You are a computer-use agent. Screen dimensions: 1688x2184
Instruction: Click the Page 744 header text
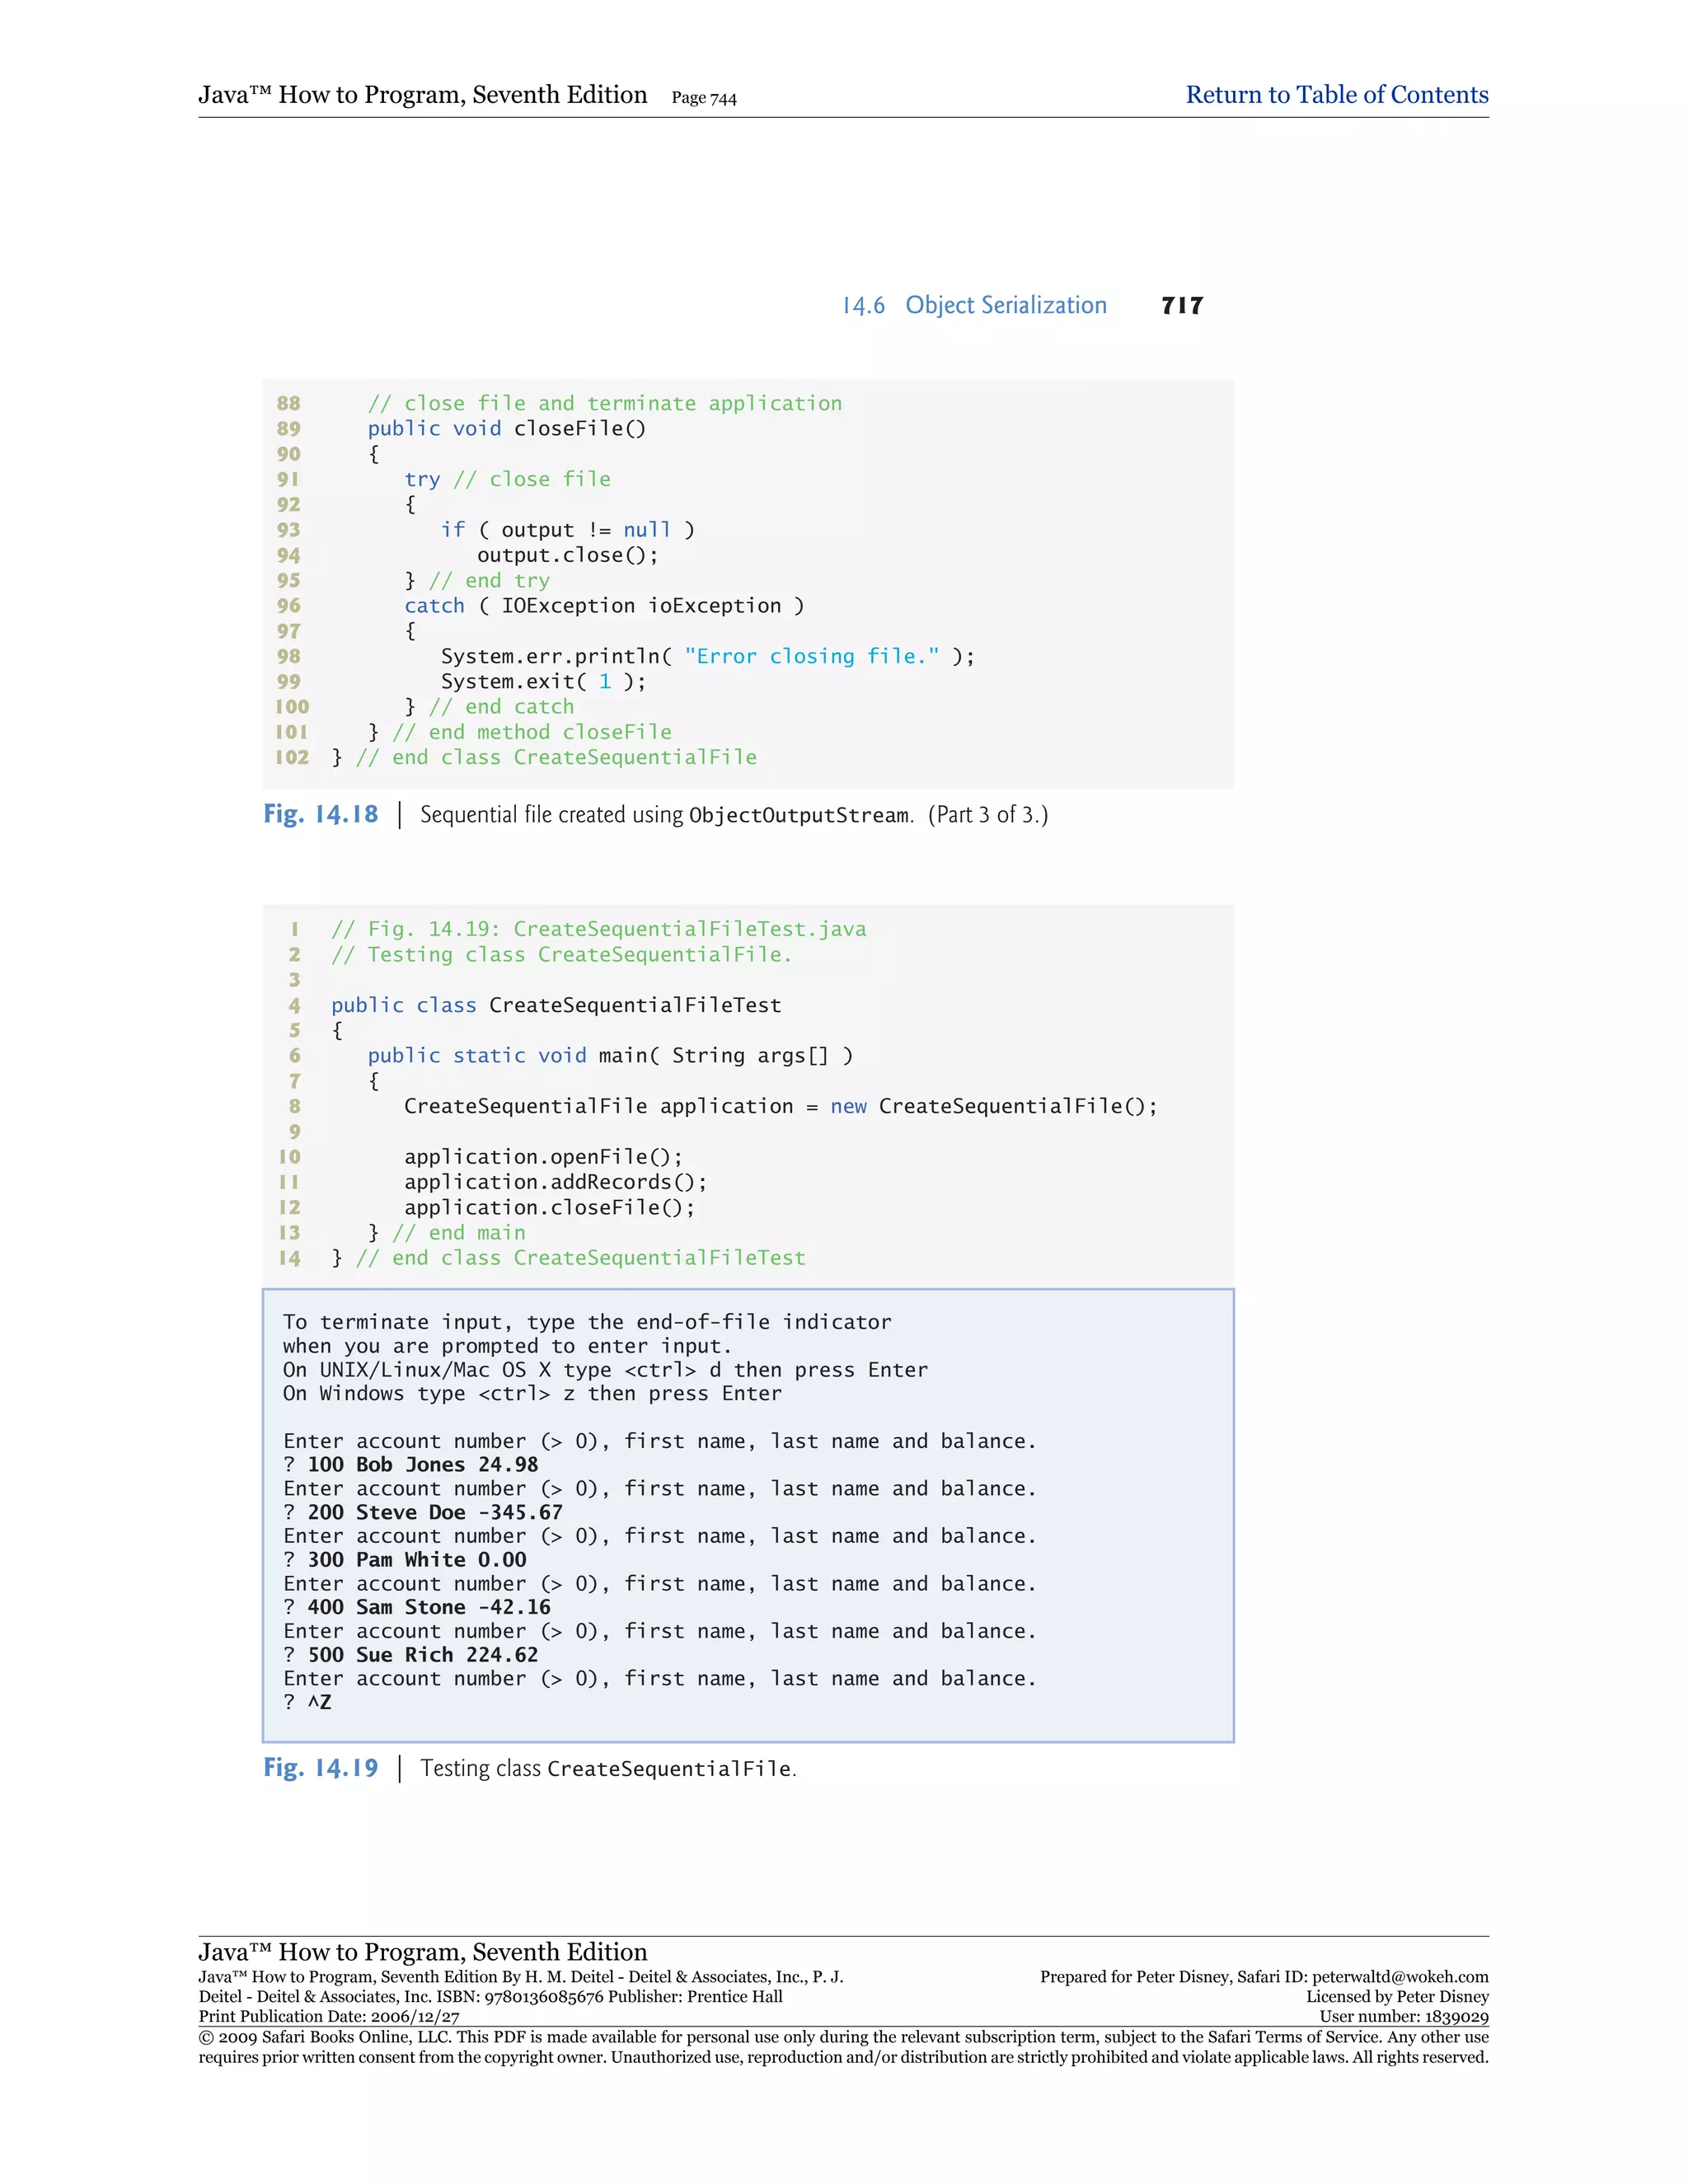(x=704, y=98)
